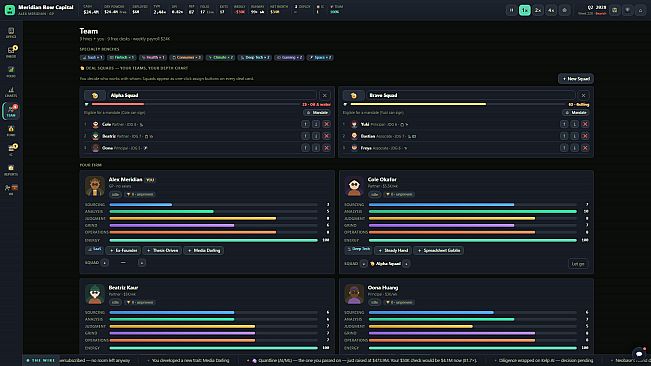Click the calendar icon near Q2 date

pos(615,10)
